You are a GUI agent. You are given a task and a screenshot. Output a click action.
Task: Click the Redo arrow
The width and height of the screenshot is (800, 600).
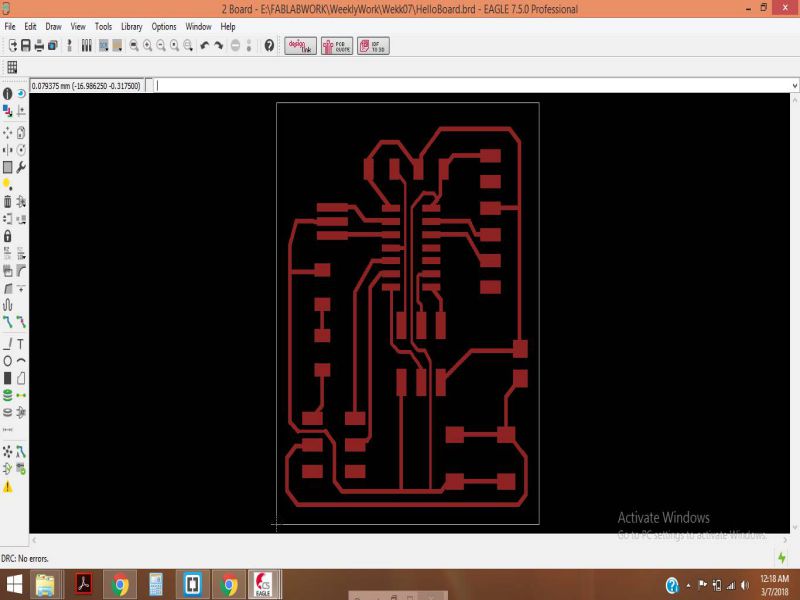(x=218, y=46)
